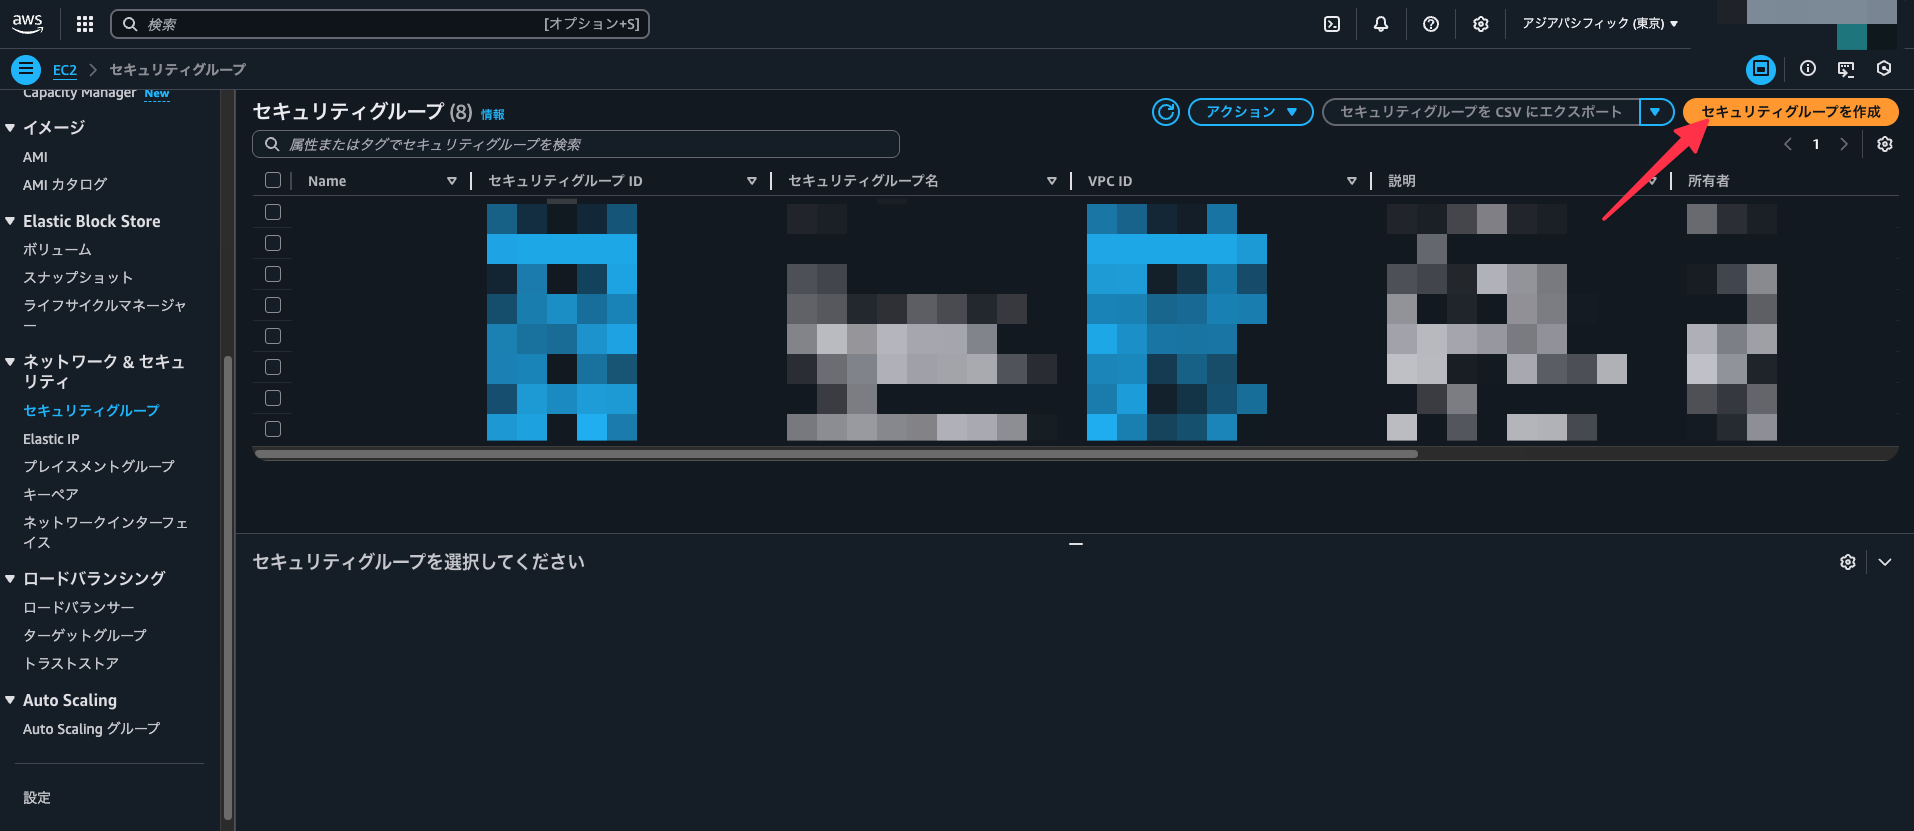Check the first security group row
This screenshot has width=1914, height=831.
[x=273, y=212]
